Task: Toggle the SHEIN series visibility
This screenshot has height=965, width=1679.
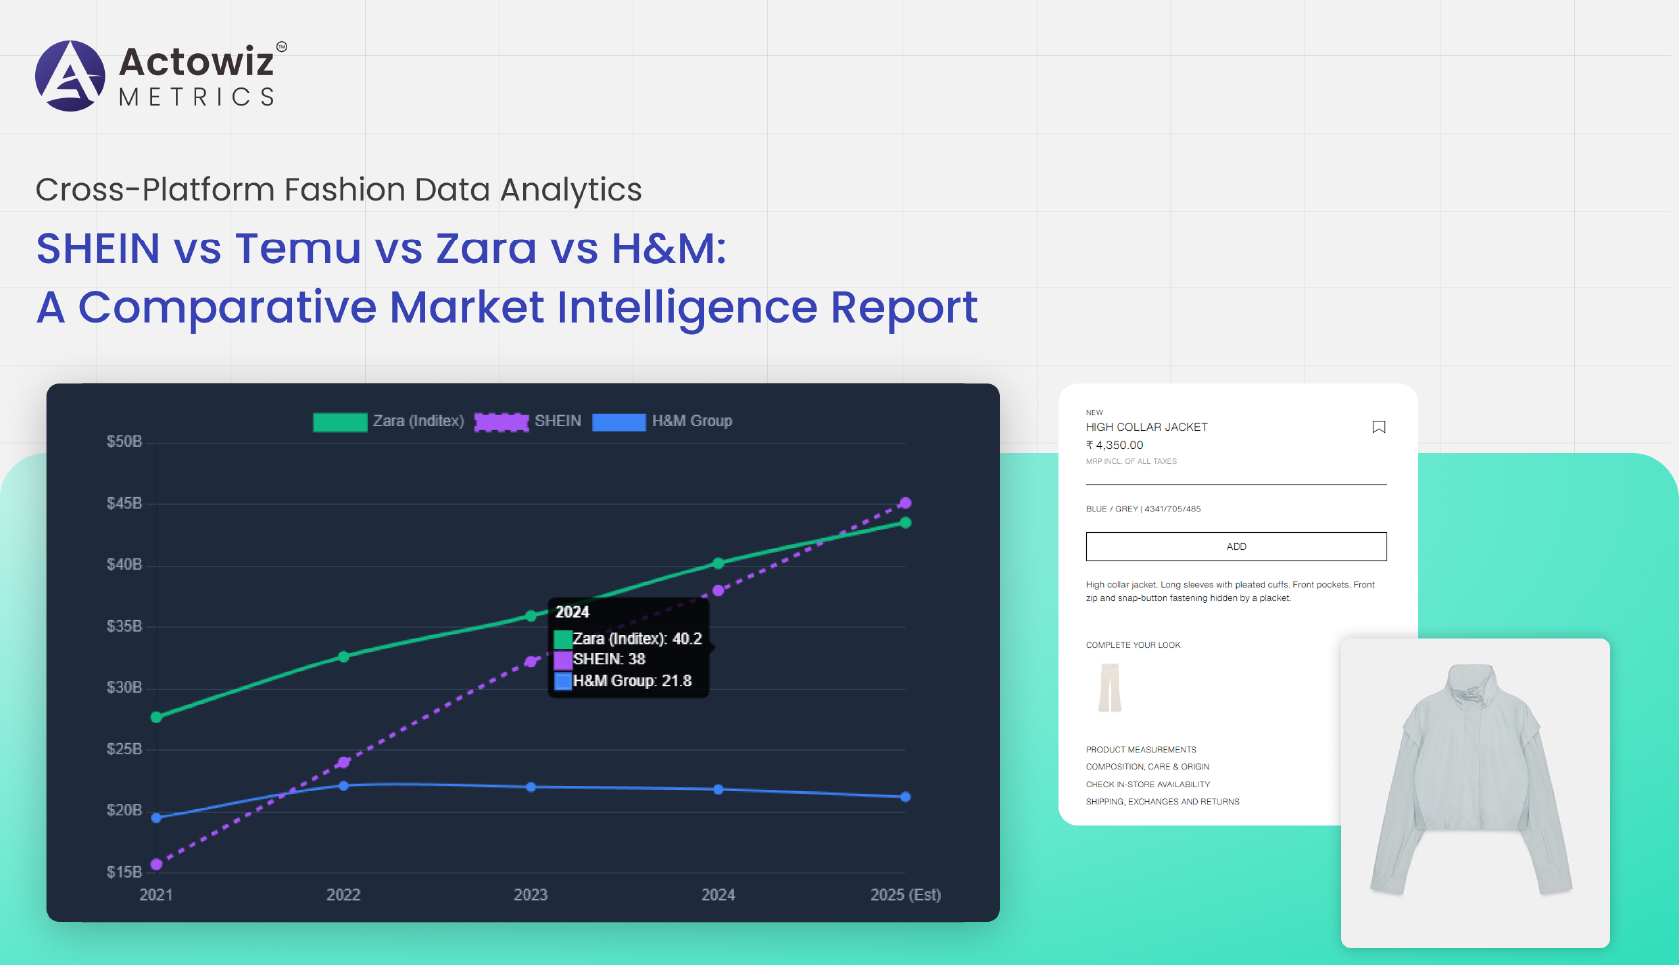Action: pos(558,421)
